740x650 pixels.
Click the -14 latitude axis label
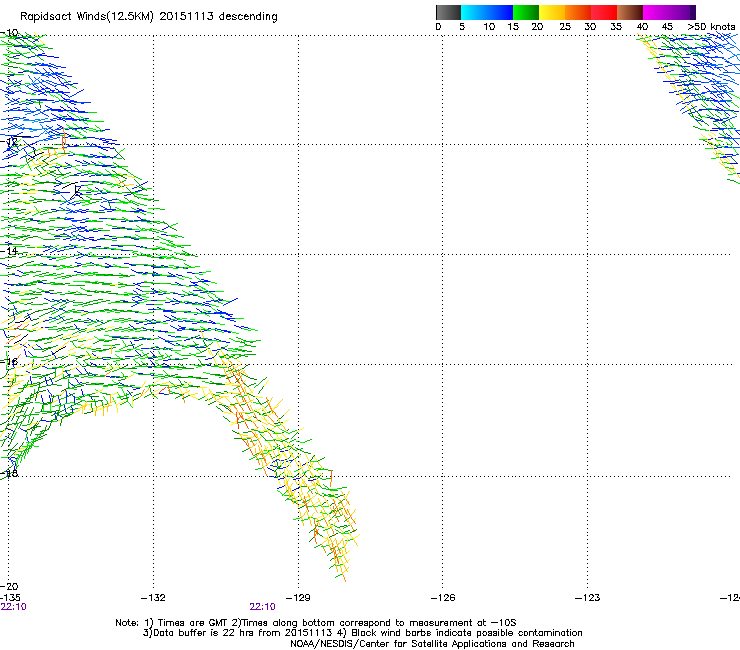(x=9, y=251)
